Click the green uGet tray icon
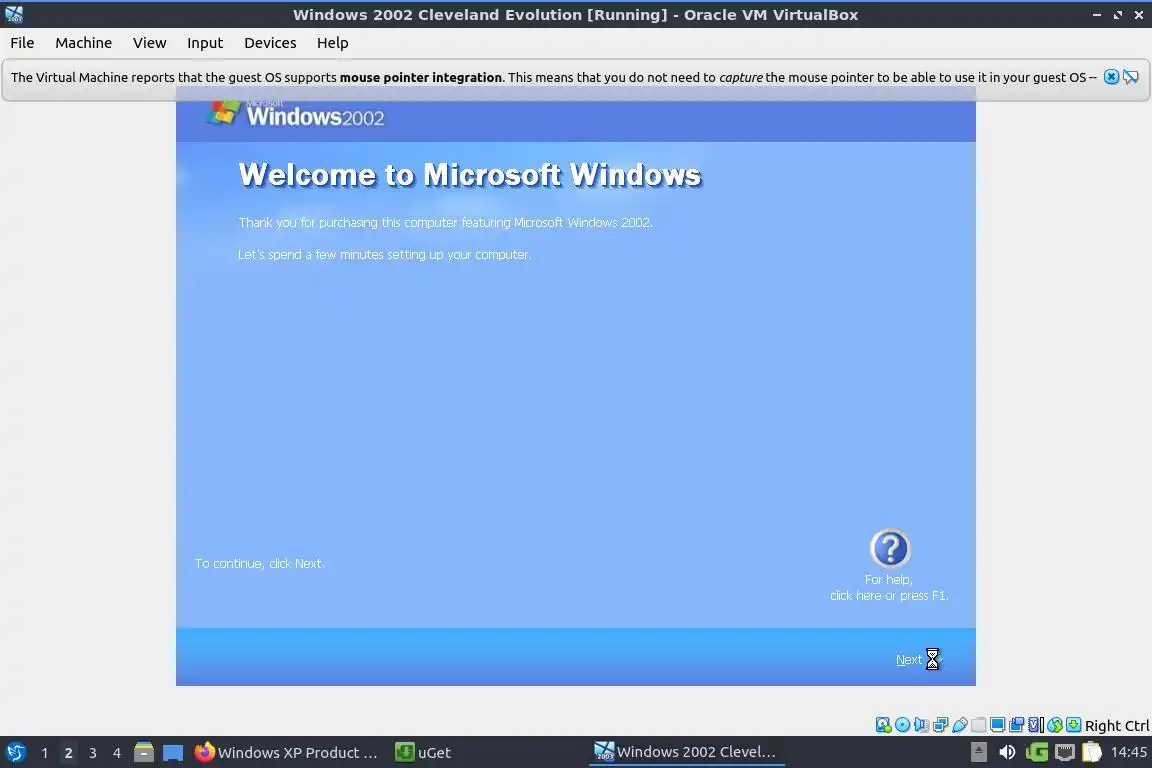 pyautogui.click(x=1037, y=752)
